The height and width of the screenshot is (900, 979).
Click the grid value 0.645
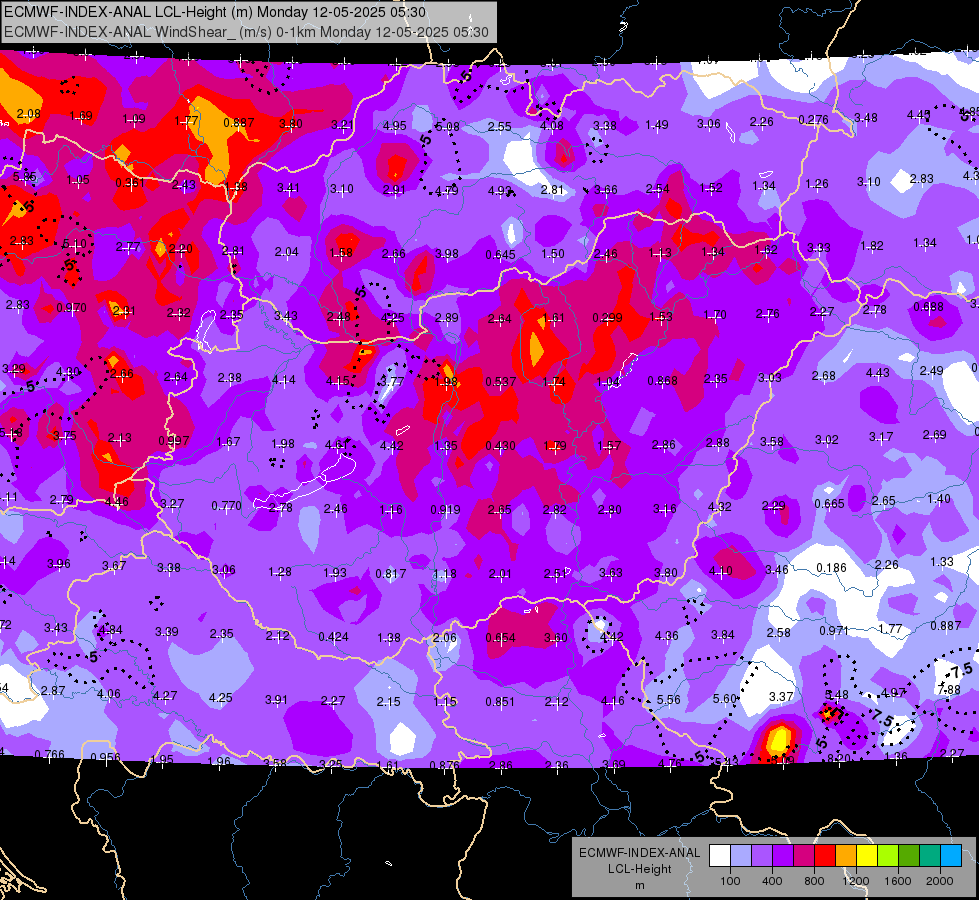click(501, 255)
